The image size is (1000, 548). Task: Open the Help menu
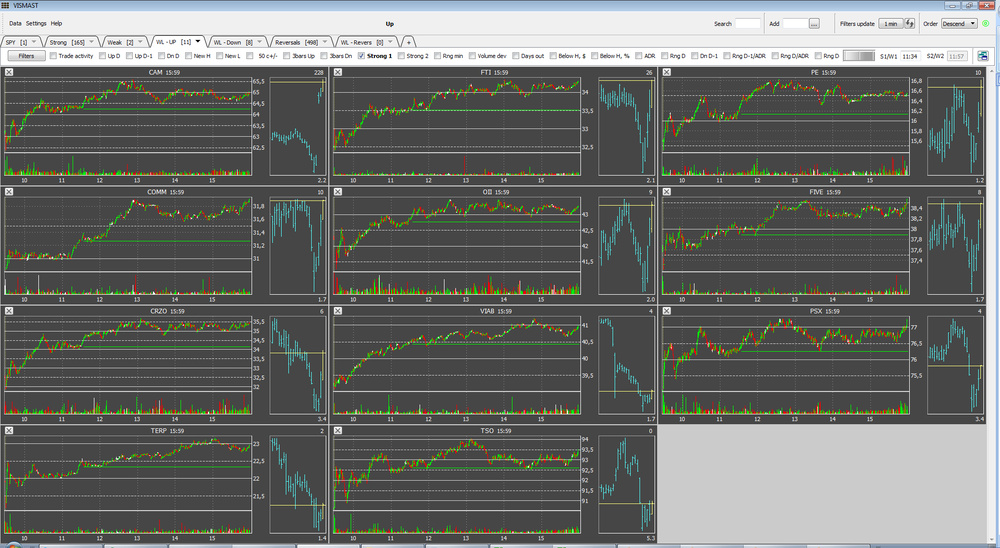coord(56,24)
